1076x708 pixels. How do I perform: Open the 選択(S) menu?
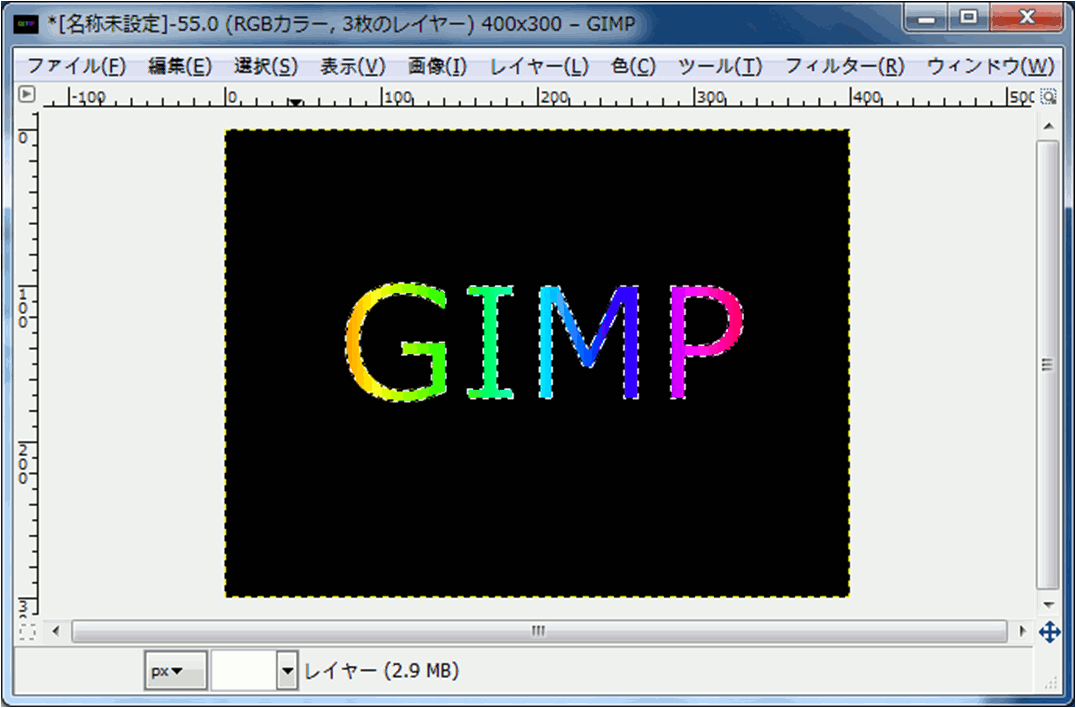click(x=266, y=66)
